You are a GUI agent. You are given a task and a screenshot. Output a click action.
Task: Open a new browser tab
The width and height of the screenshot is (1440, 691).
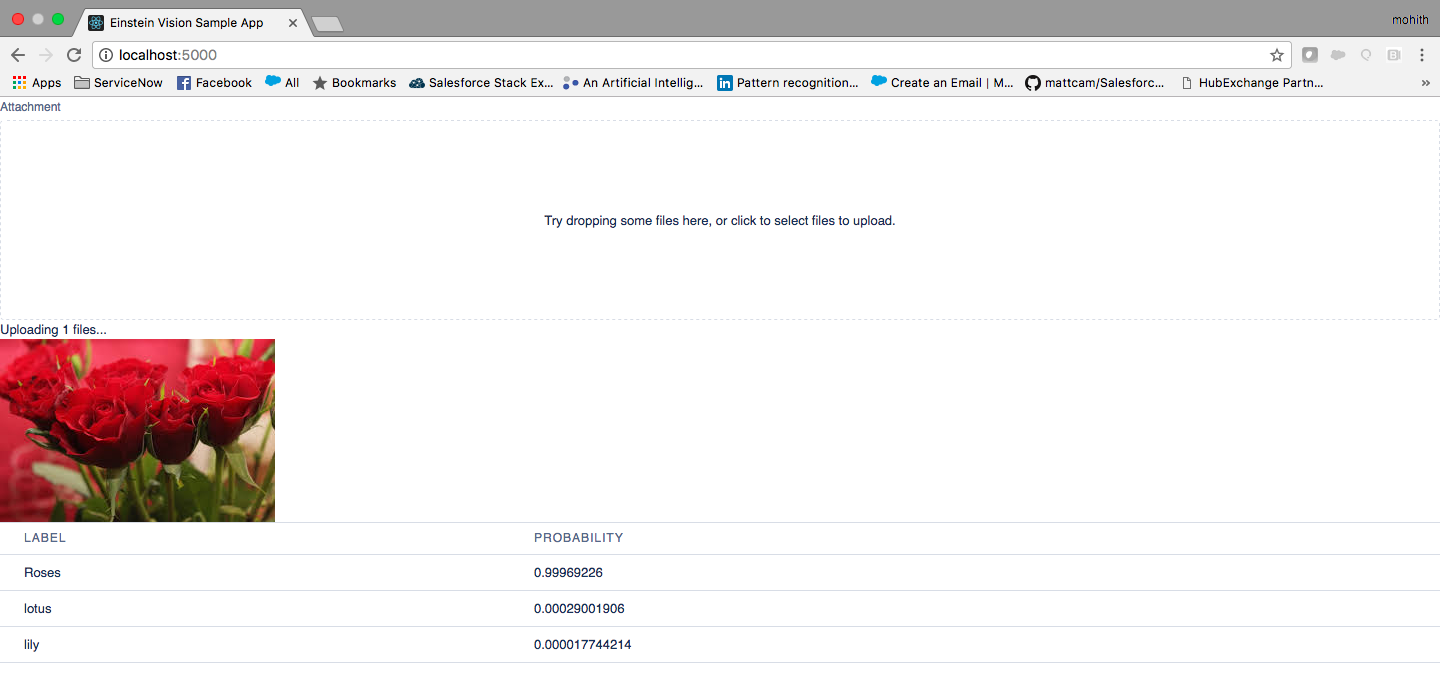[x=327, y=23]
